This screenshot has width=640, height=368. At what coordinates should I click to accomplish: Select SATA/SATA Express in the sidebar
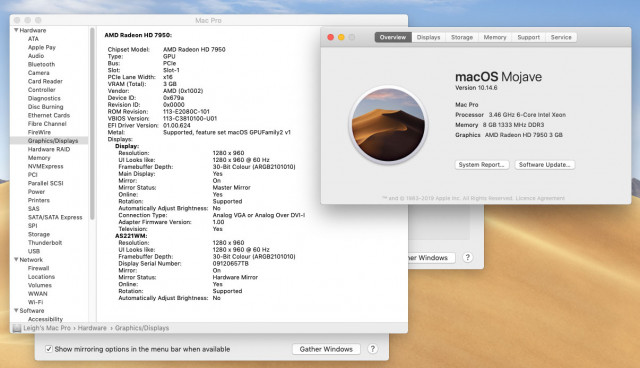[55, 217]
